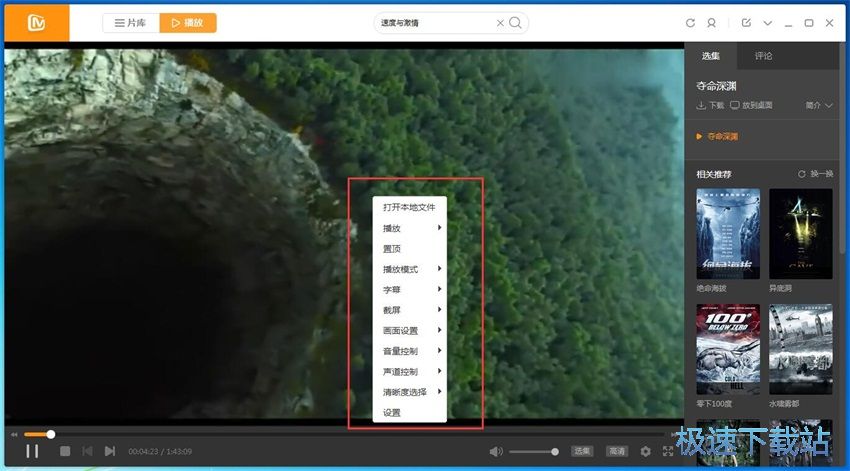Adjust the volume slider
Screen dimensions: 850x471
coord(533,451)
